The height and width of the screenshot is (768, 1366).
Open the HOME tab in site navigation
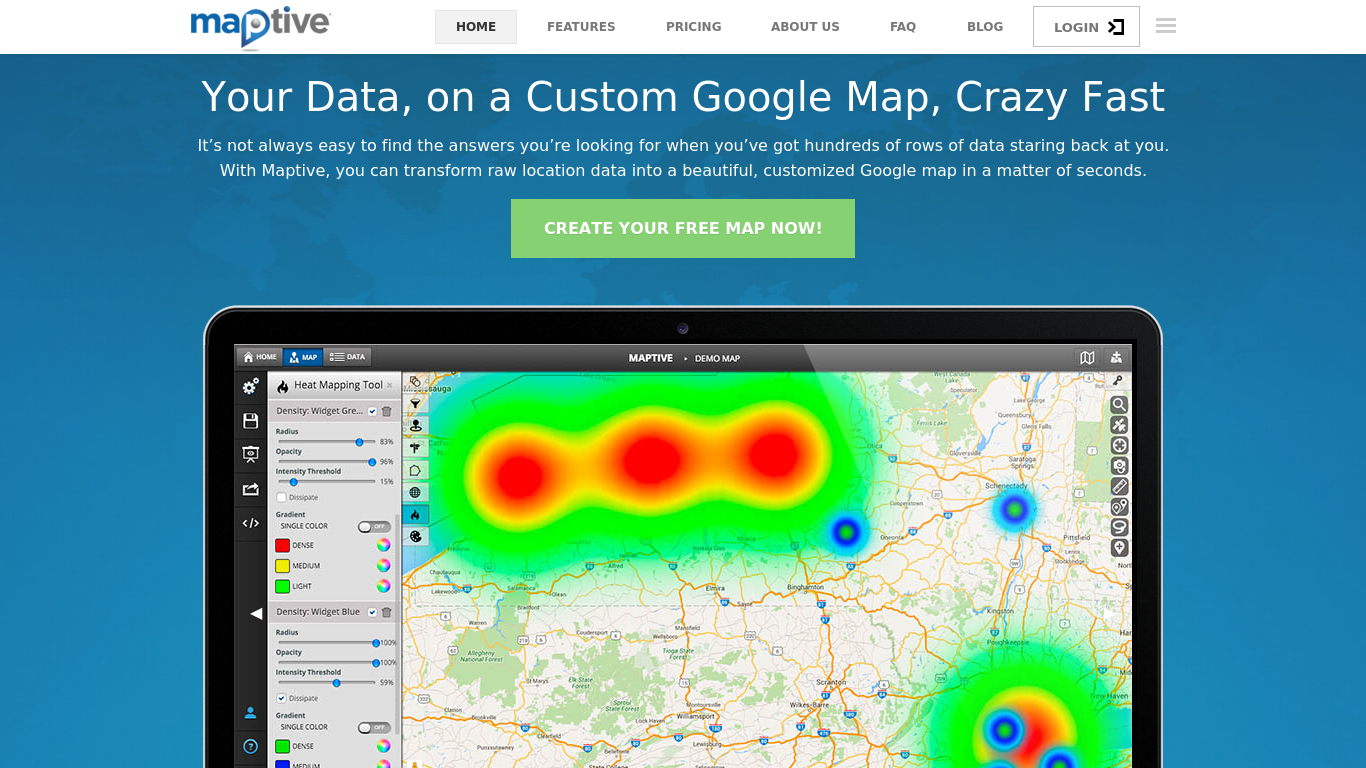(x=476, y=27)
